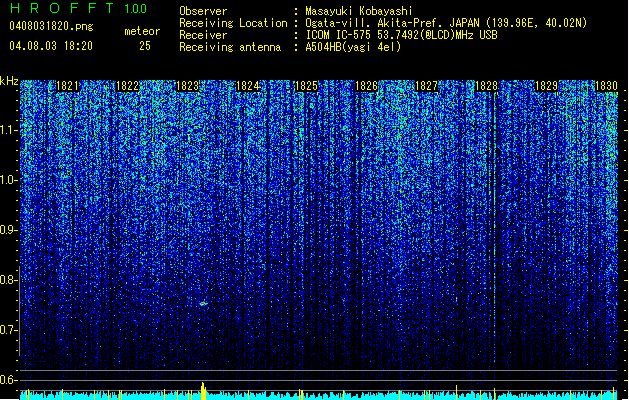
Task: Click the 1823 time marker
Action: click(187, 86)
